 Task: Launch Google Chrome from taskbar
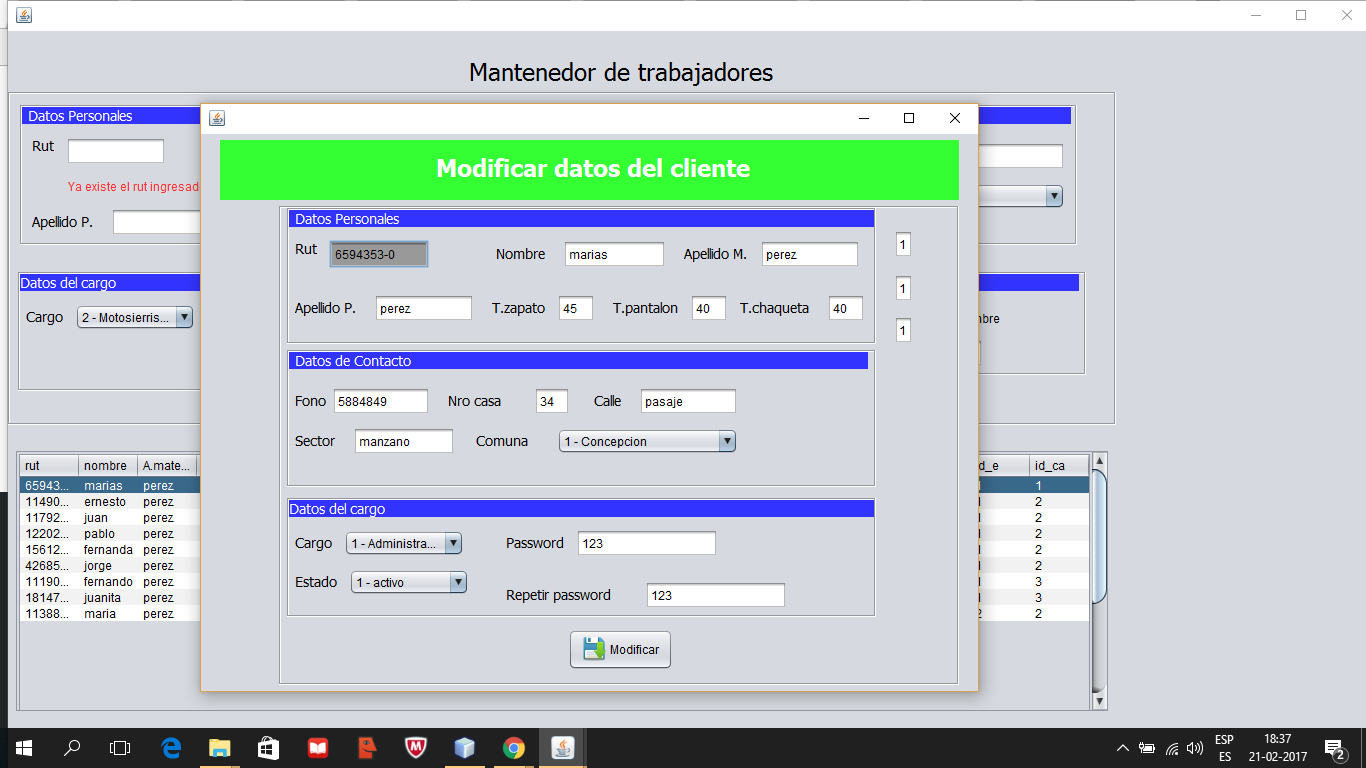point(514,747)
